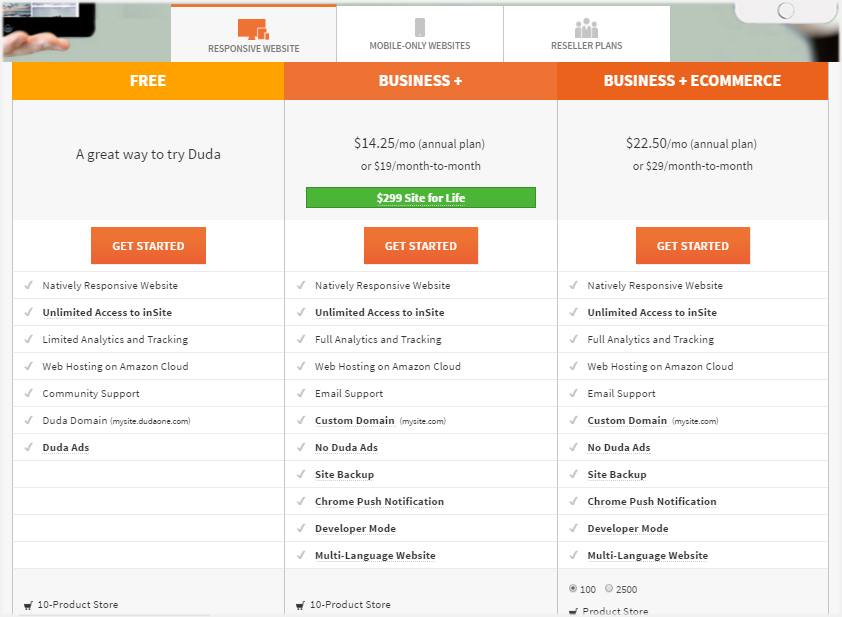Click Email Support in the Ecommerce plan
The image size is (842, 617).
[621, 394]
